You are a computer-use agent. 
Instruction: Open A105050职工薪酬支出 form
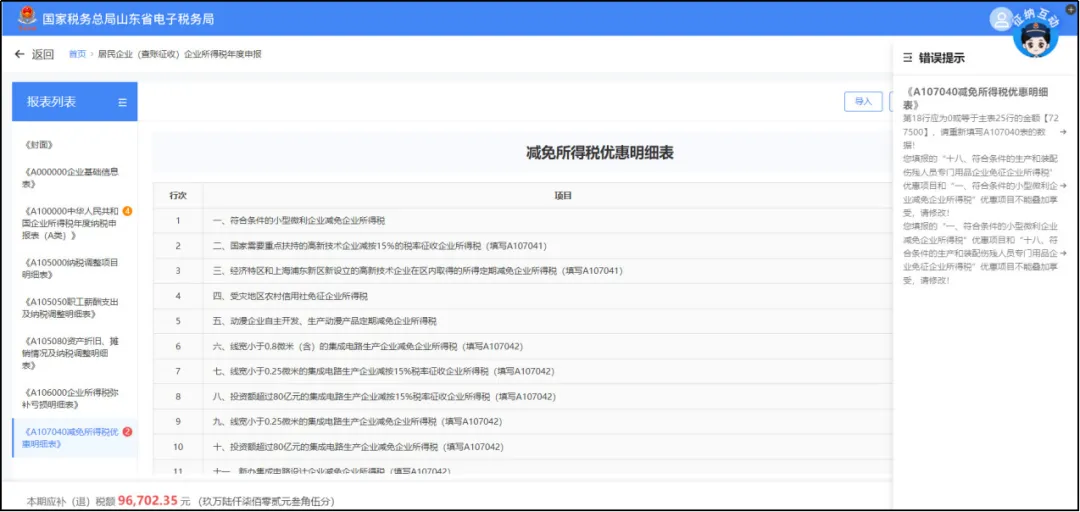tap(70, 307)
